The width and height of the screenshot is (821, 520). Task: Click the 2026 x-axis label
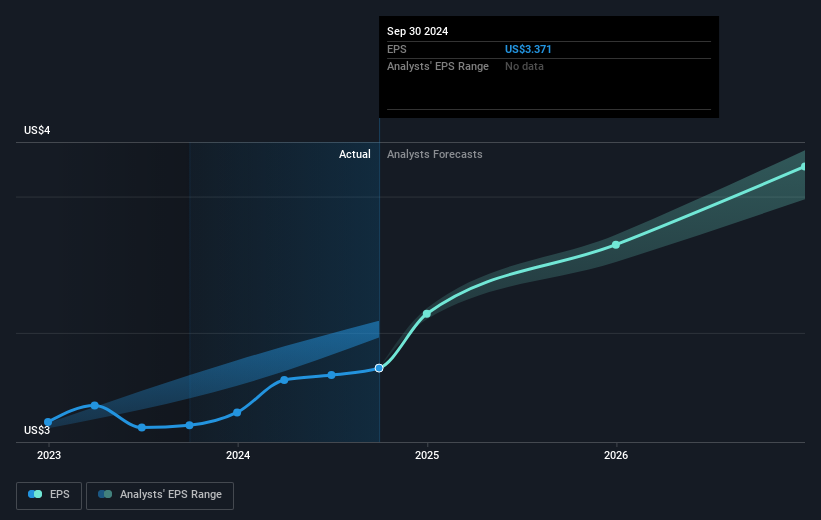[616, 456]
